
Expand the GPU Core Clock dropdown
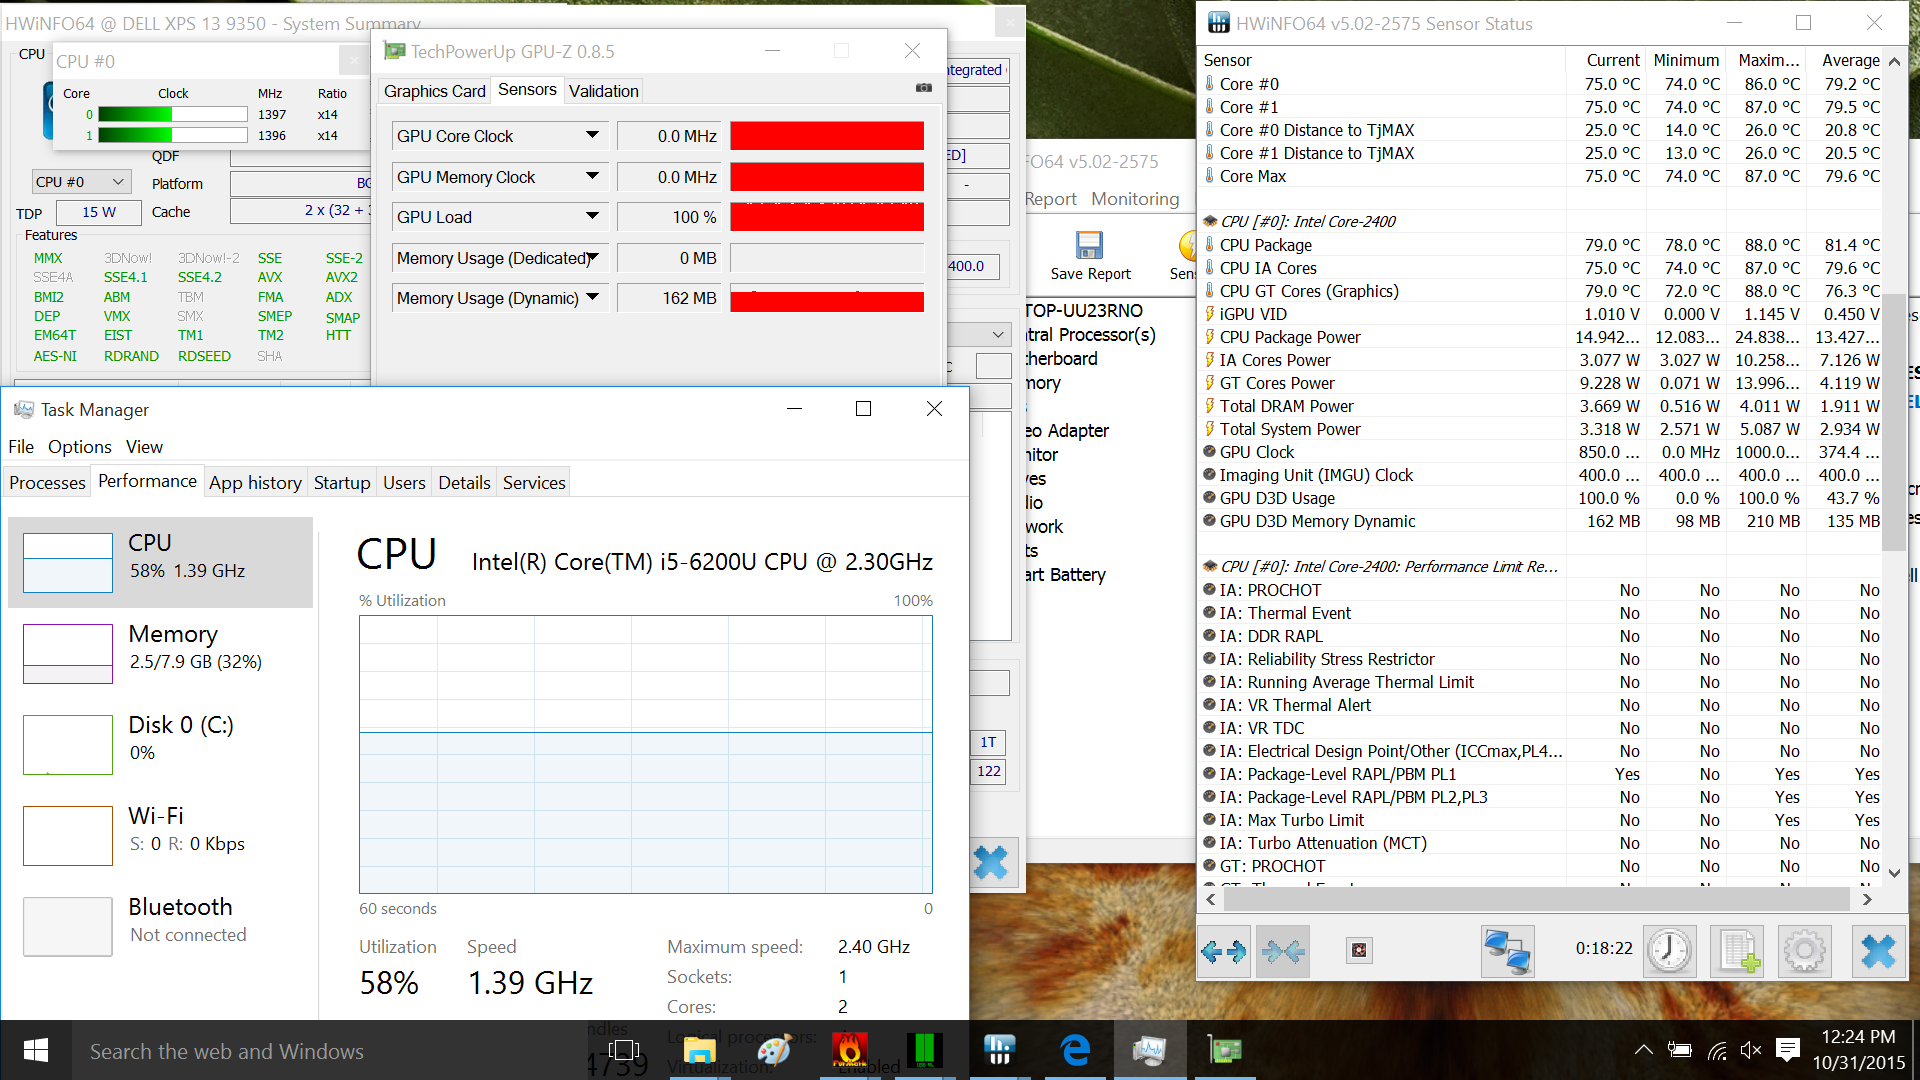pyautogui.click(x=592, y=135)
